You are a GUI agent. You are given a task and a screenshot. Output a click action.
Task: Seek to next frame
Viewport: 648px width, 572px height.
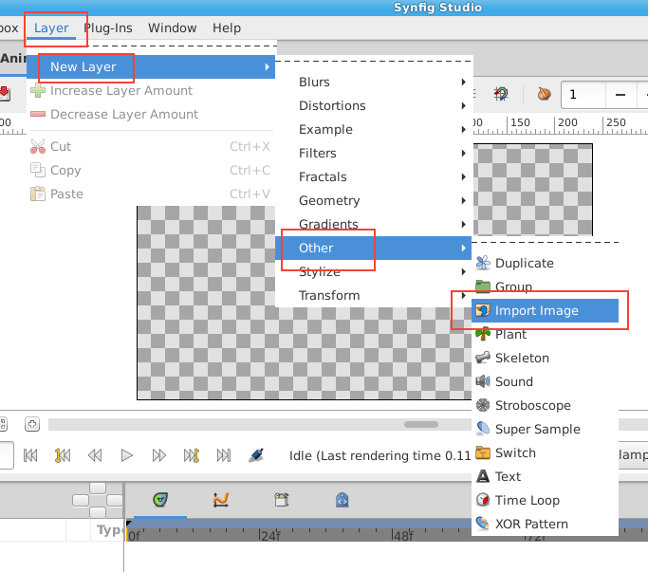[159, 455]
